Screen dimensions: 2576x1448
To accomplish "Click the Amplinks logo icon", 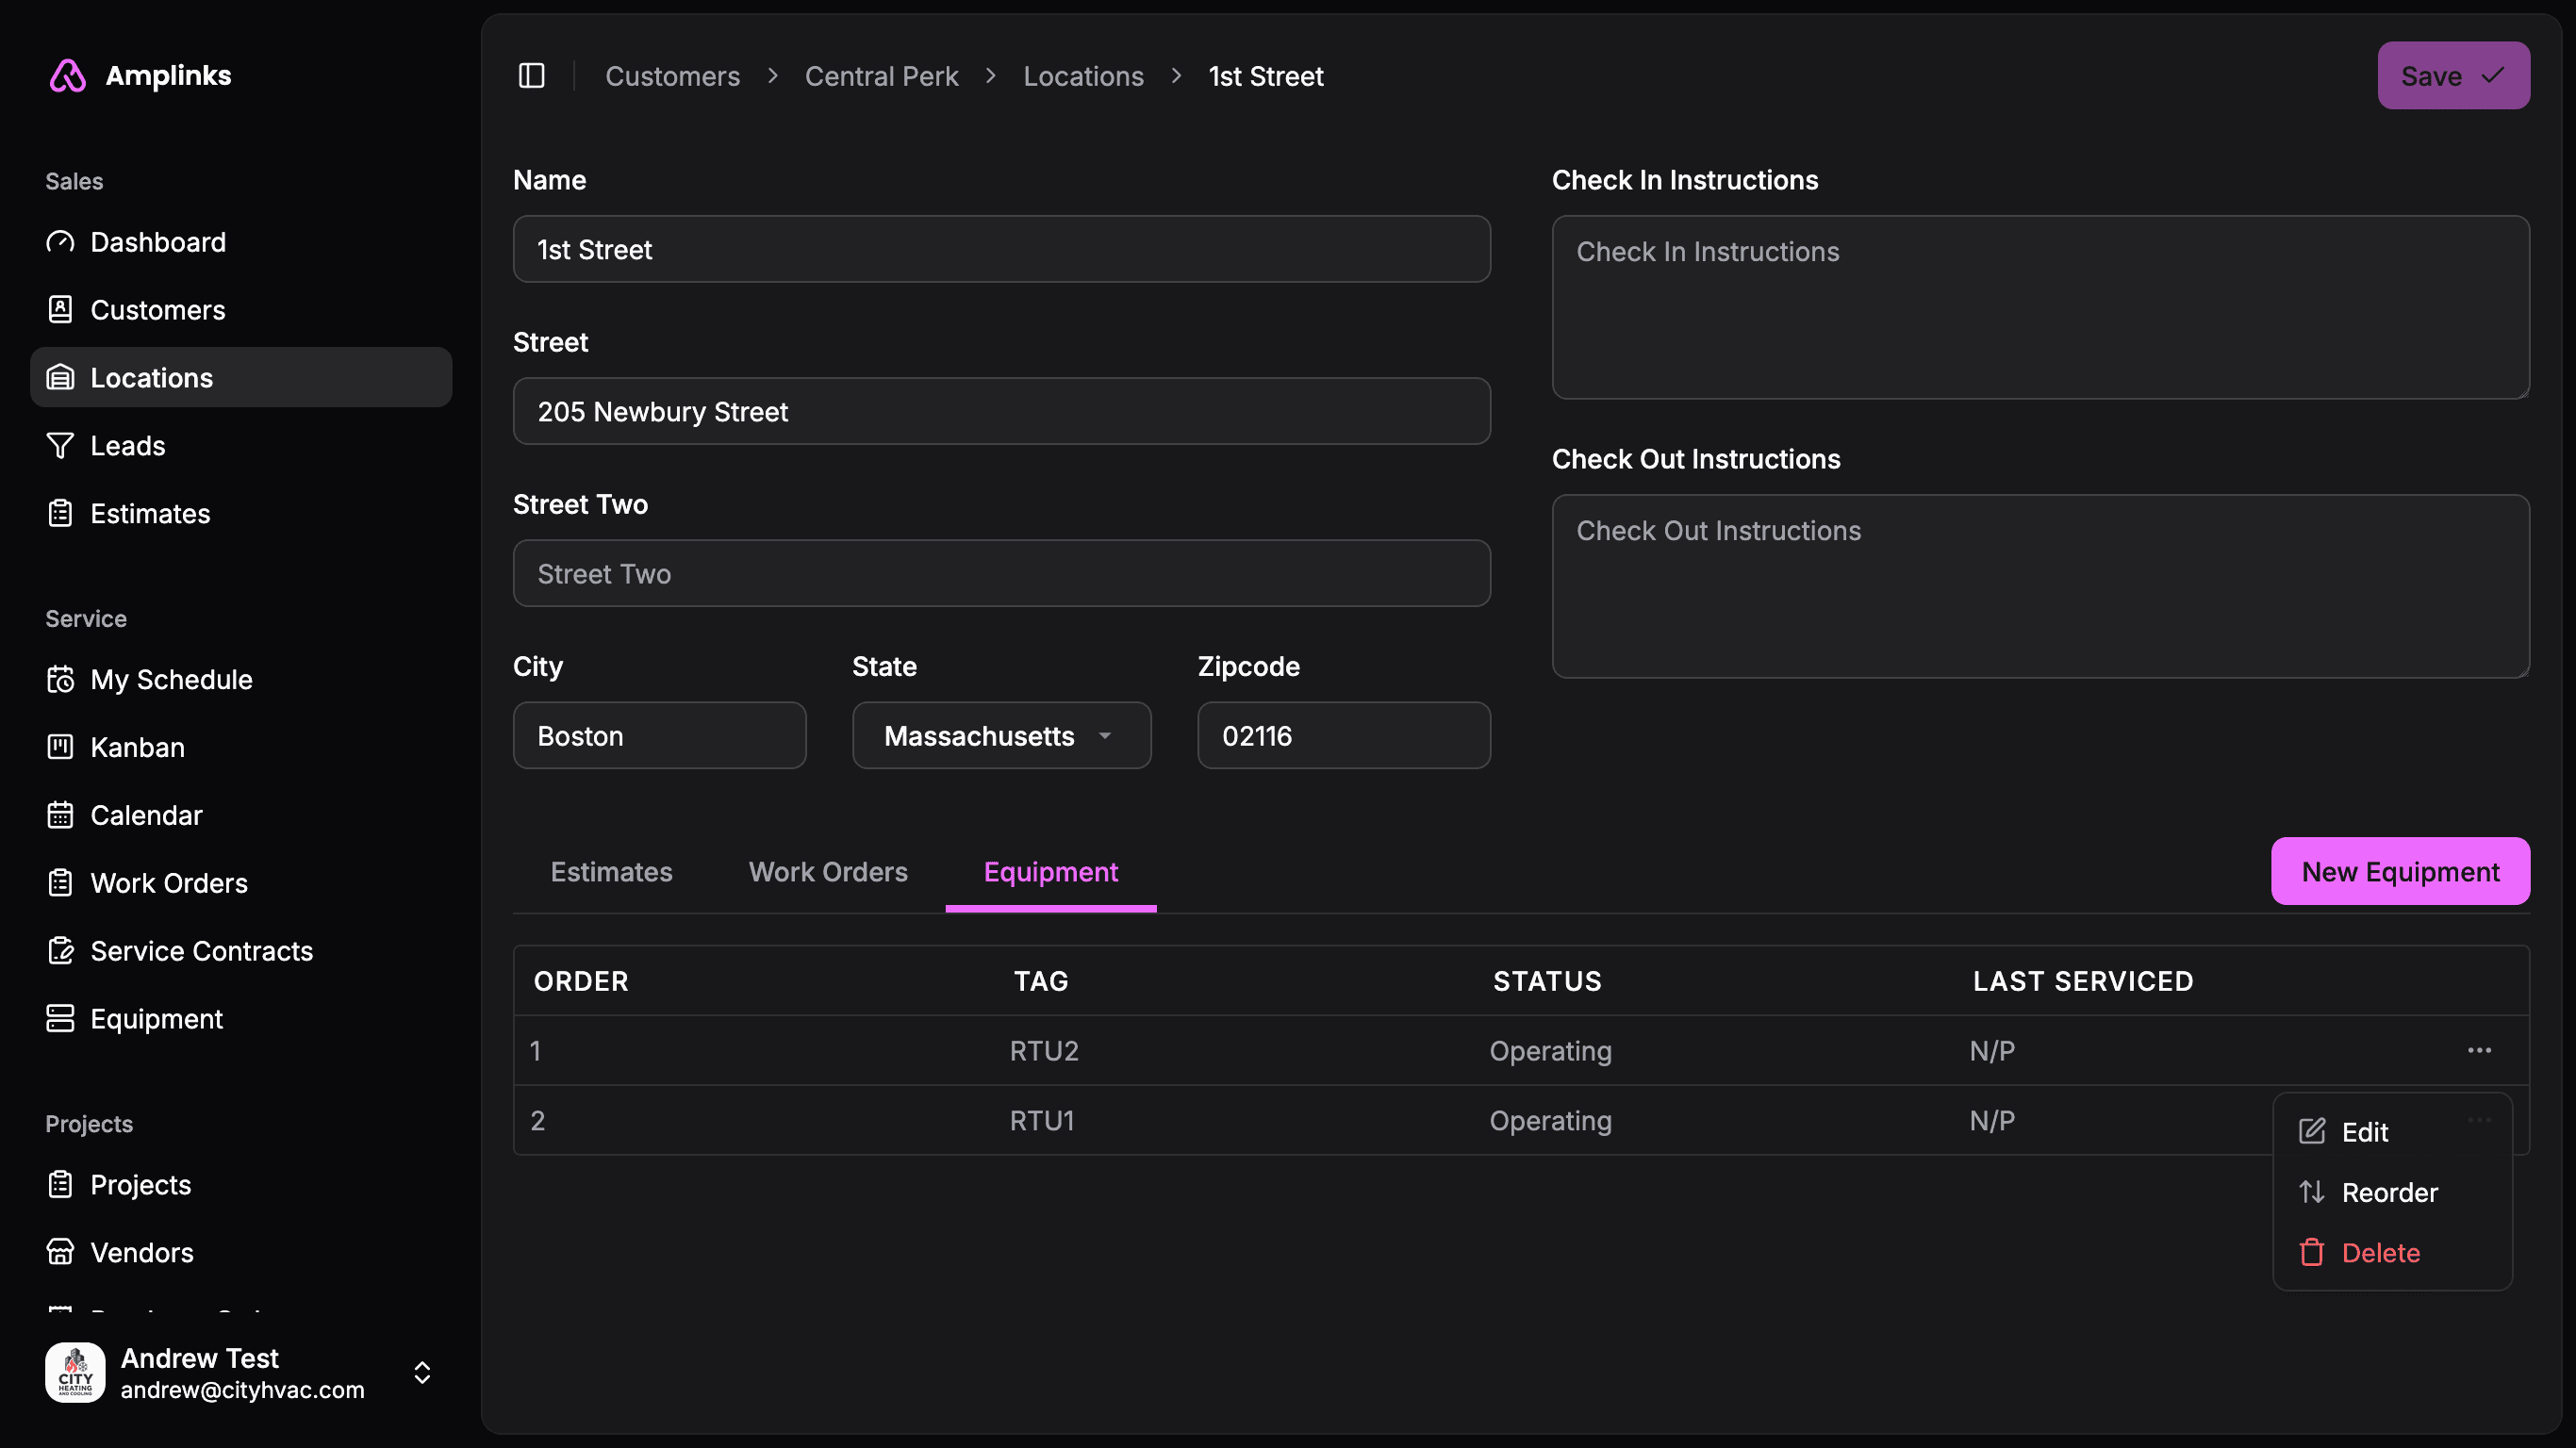I will tap(68, 76).
